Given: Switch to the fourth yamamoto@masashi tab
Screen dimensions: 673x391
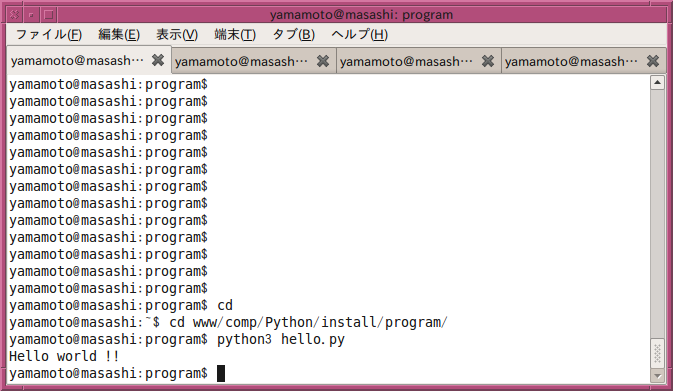Looking at the screenshot, I should (x=571, y=61).
